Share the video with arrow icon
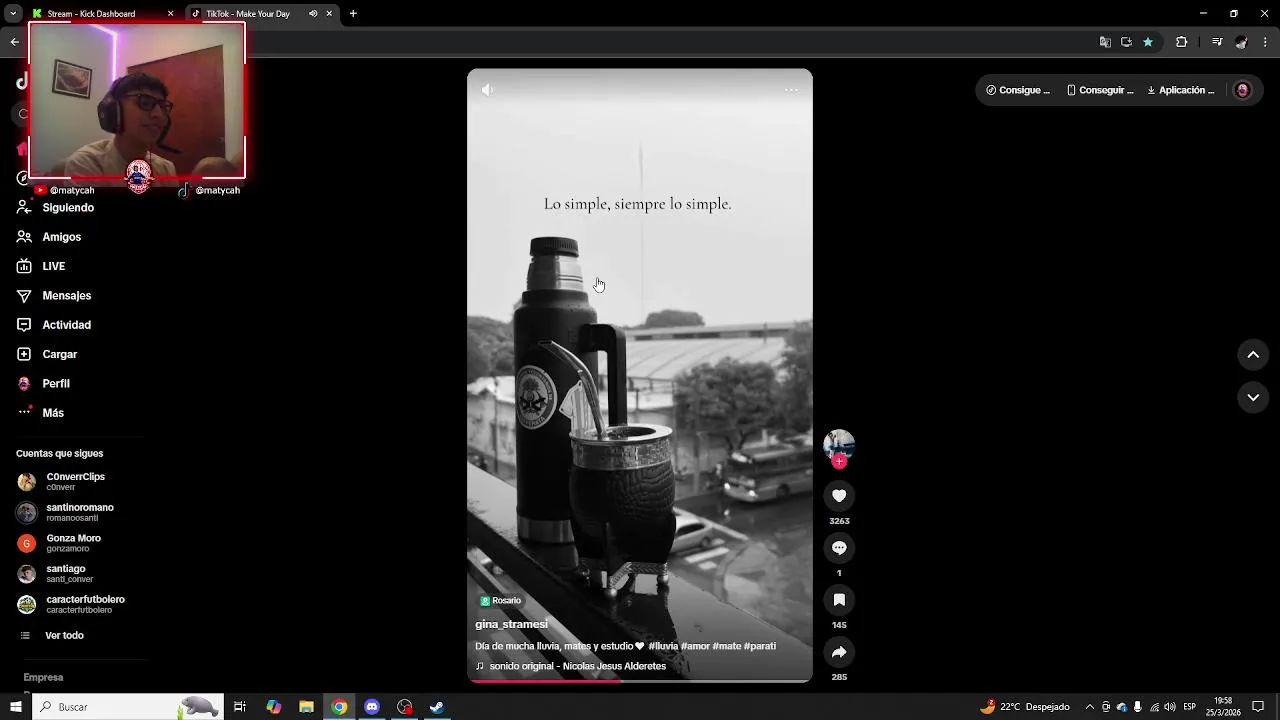This screenshot has height=720, width=1280. tap(839, 652)
